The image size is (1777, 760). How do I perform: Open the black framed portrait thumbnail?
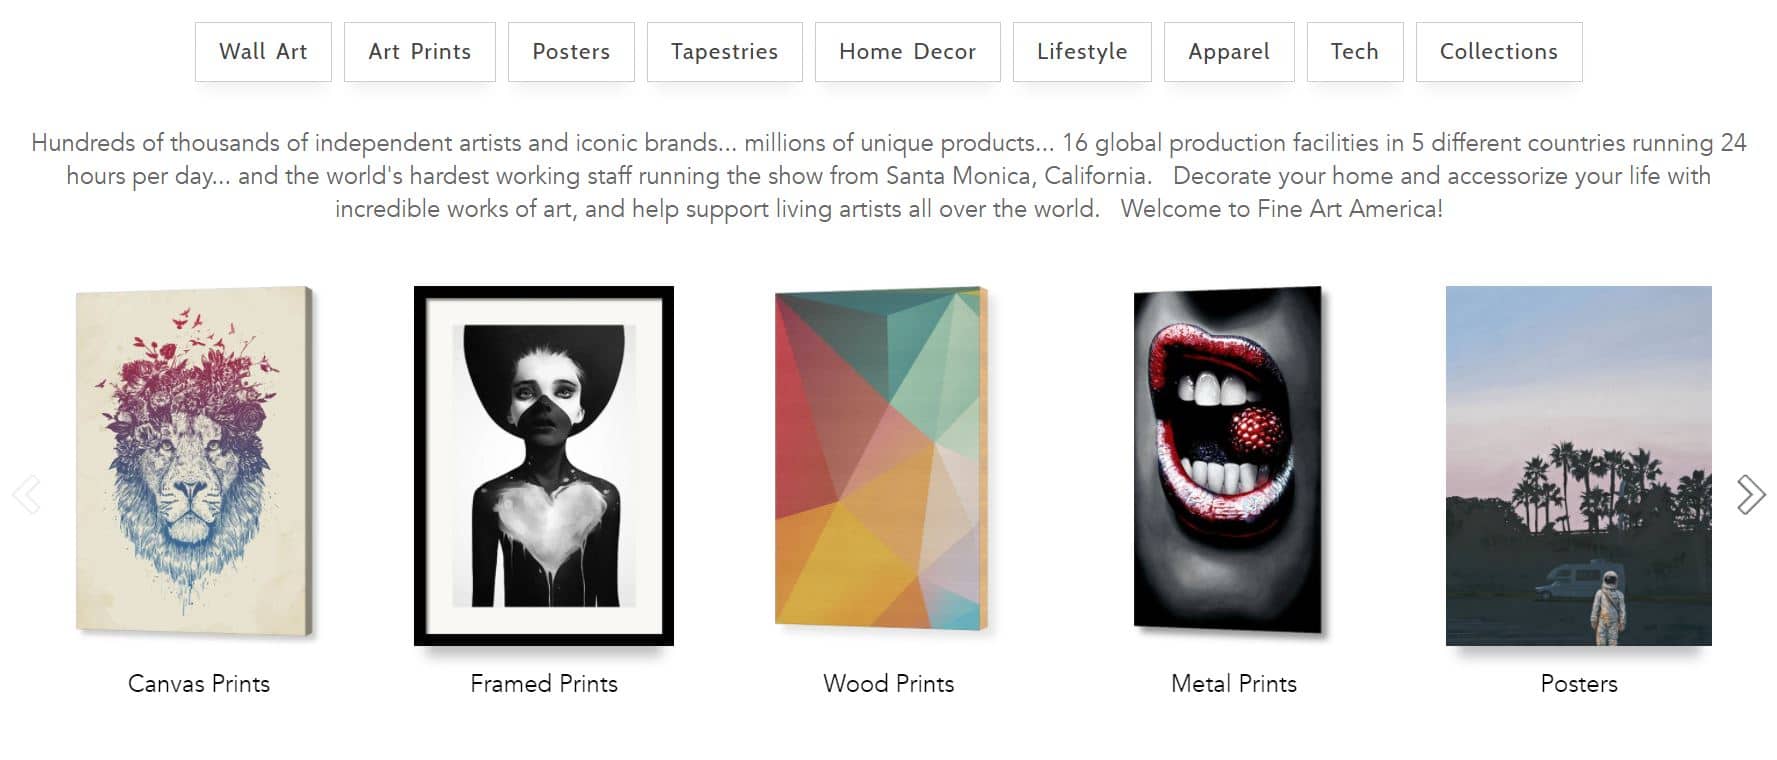point(544,466)
